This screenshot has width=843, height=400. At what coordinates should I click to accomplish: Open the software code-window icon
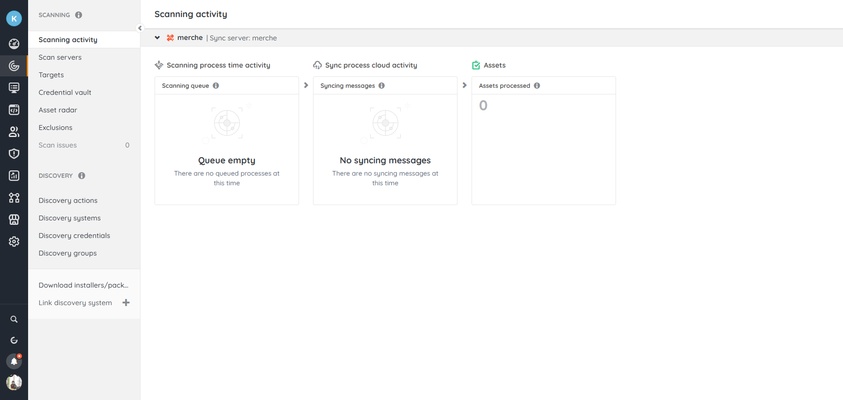[x=14, y=110]
